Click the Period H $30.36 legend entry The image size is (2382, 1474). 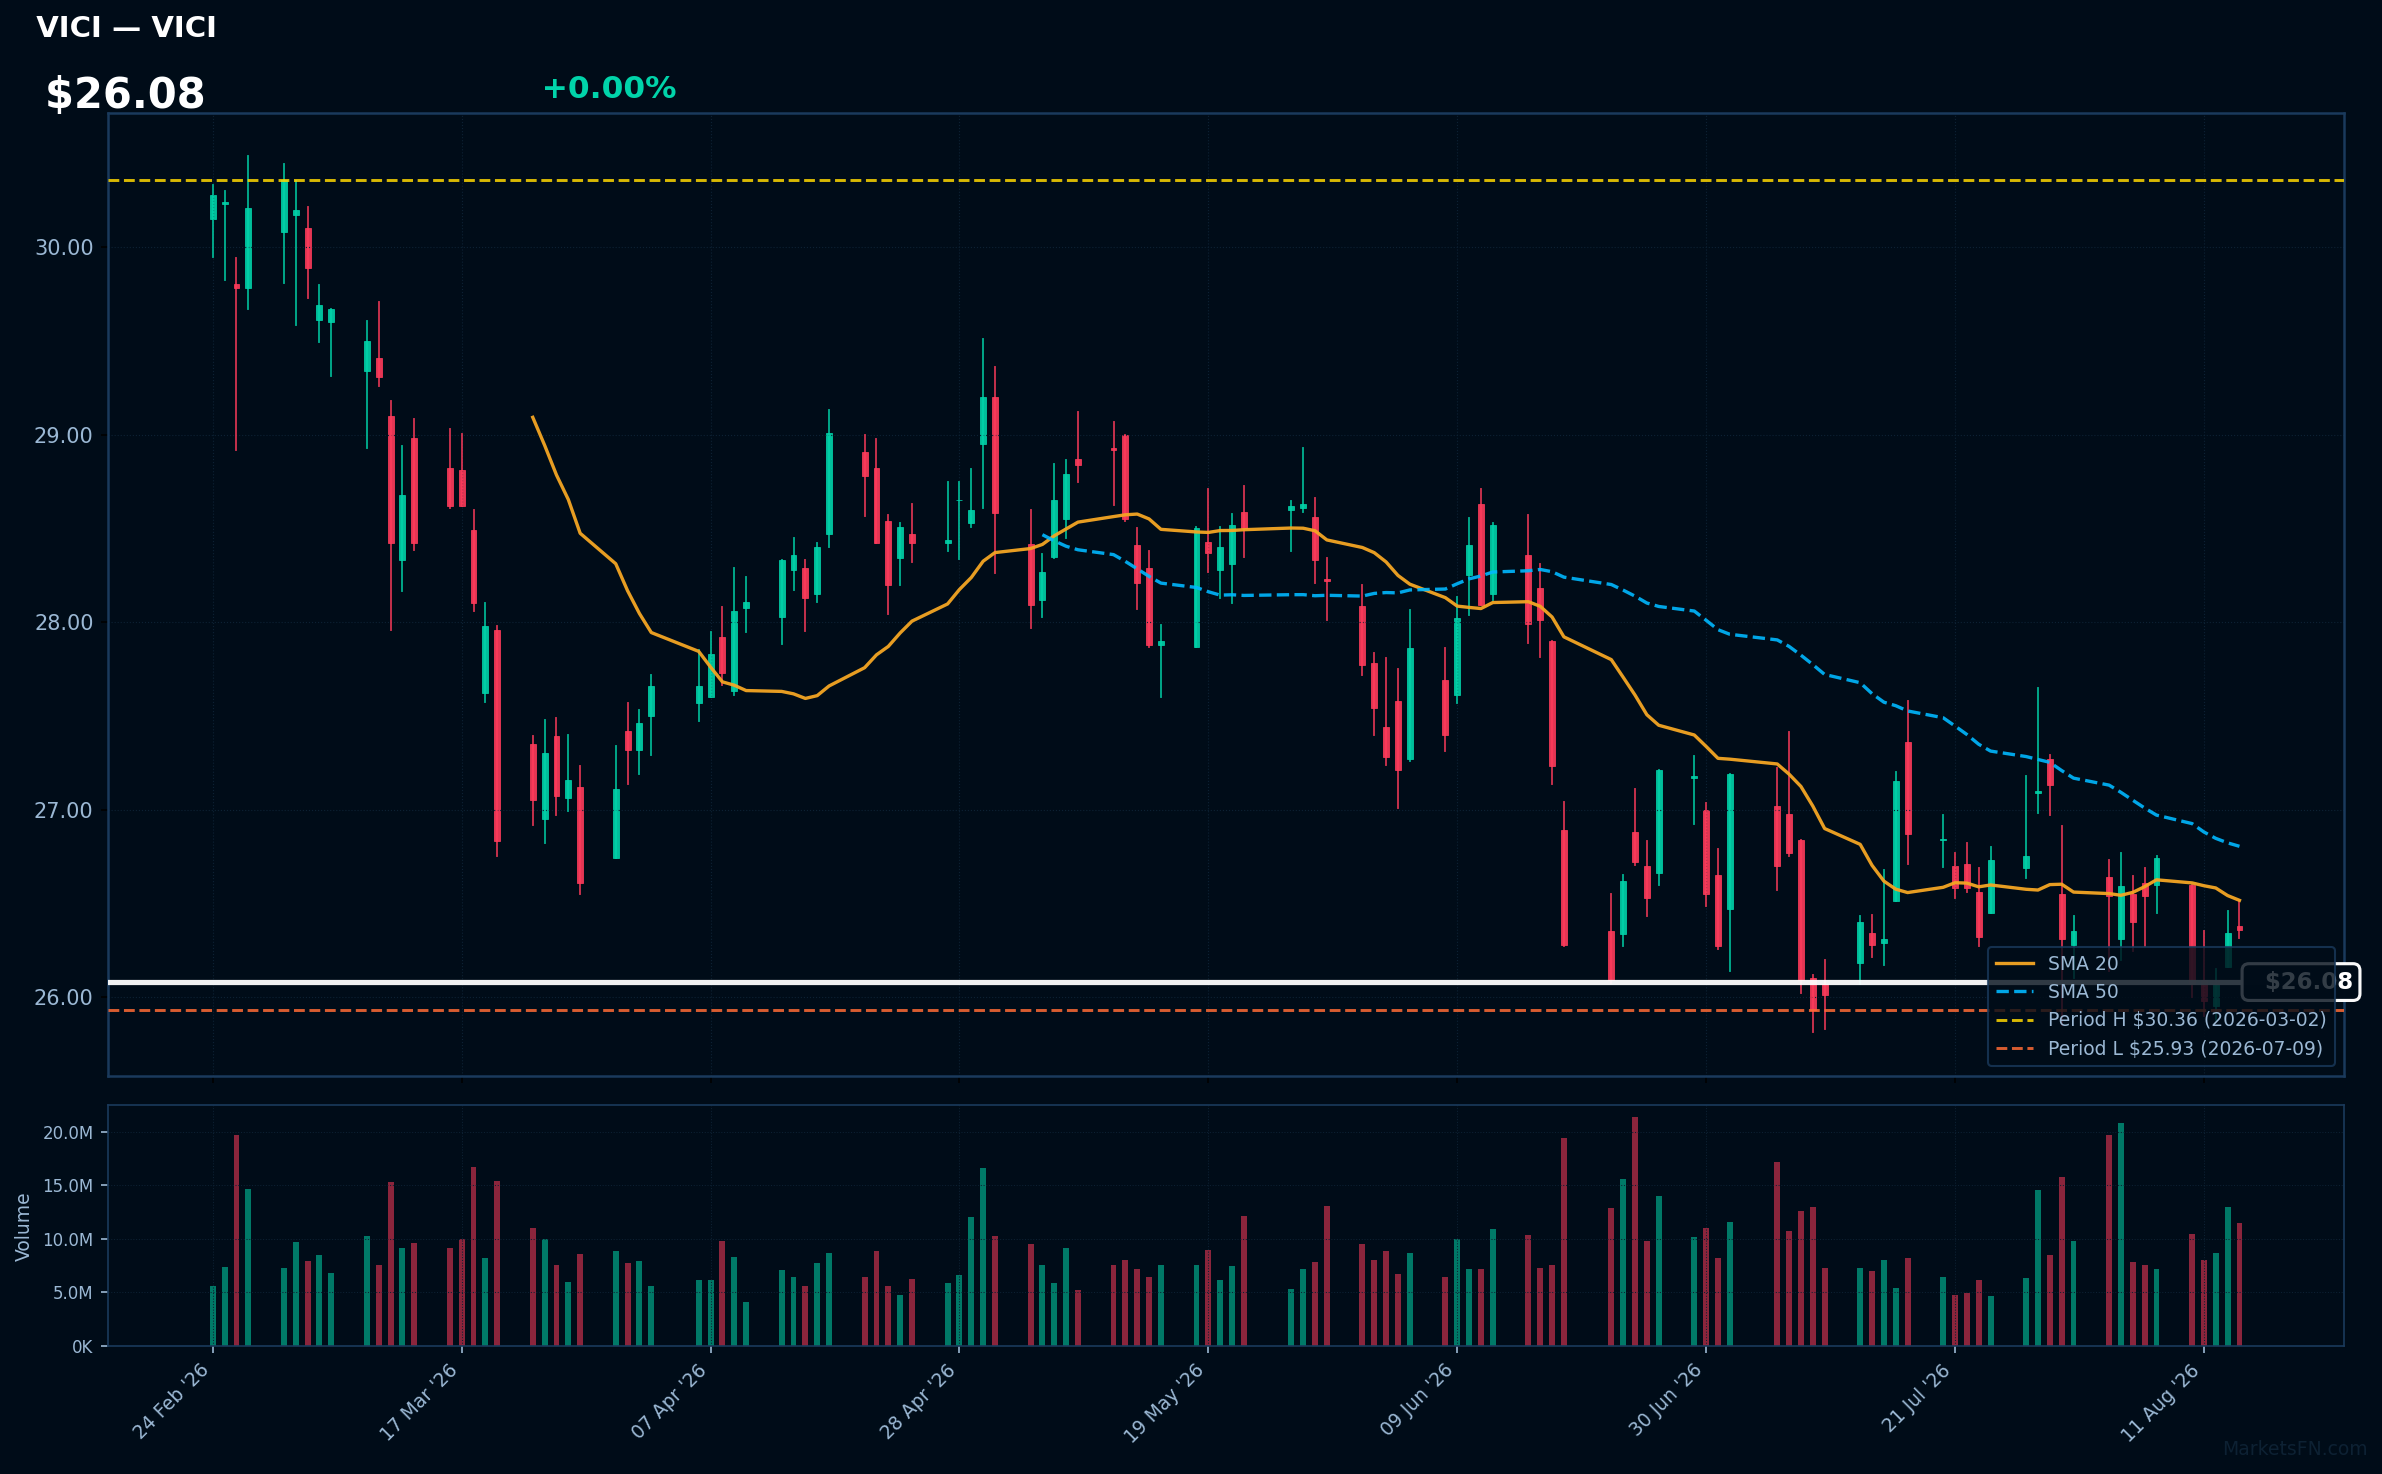coord(2161,1020)
